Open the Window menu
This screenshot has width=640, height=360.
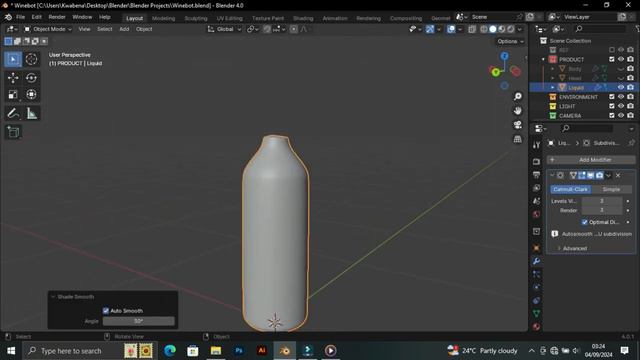pyautogui.click(x=82, y=17)
